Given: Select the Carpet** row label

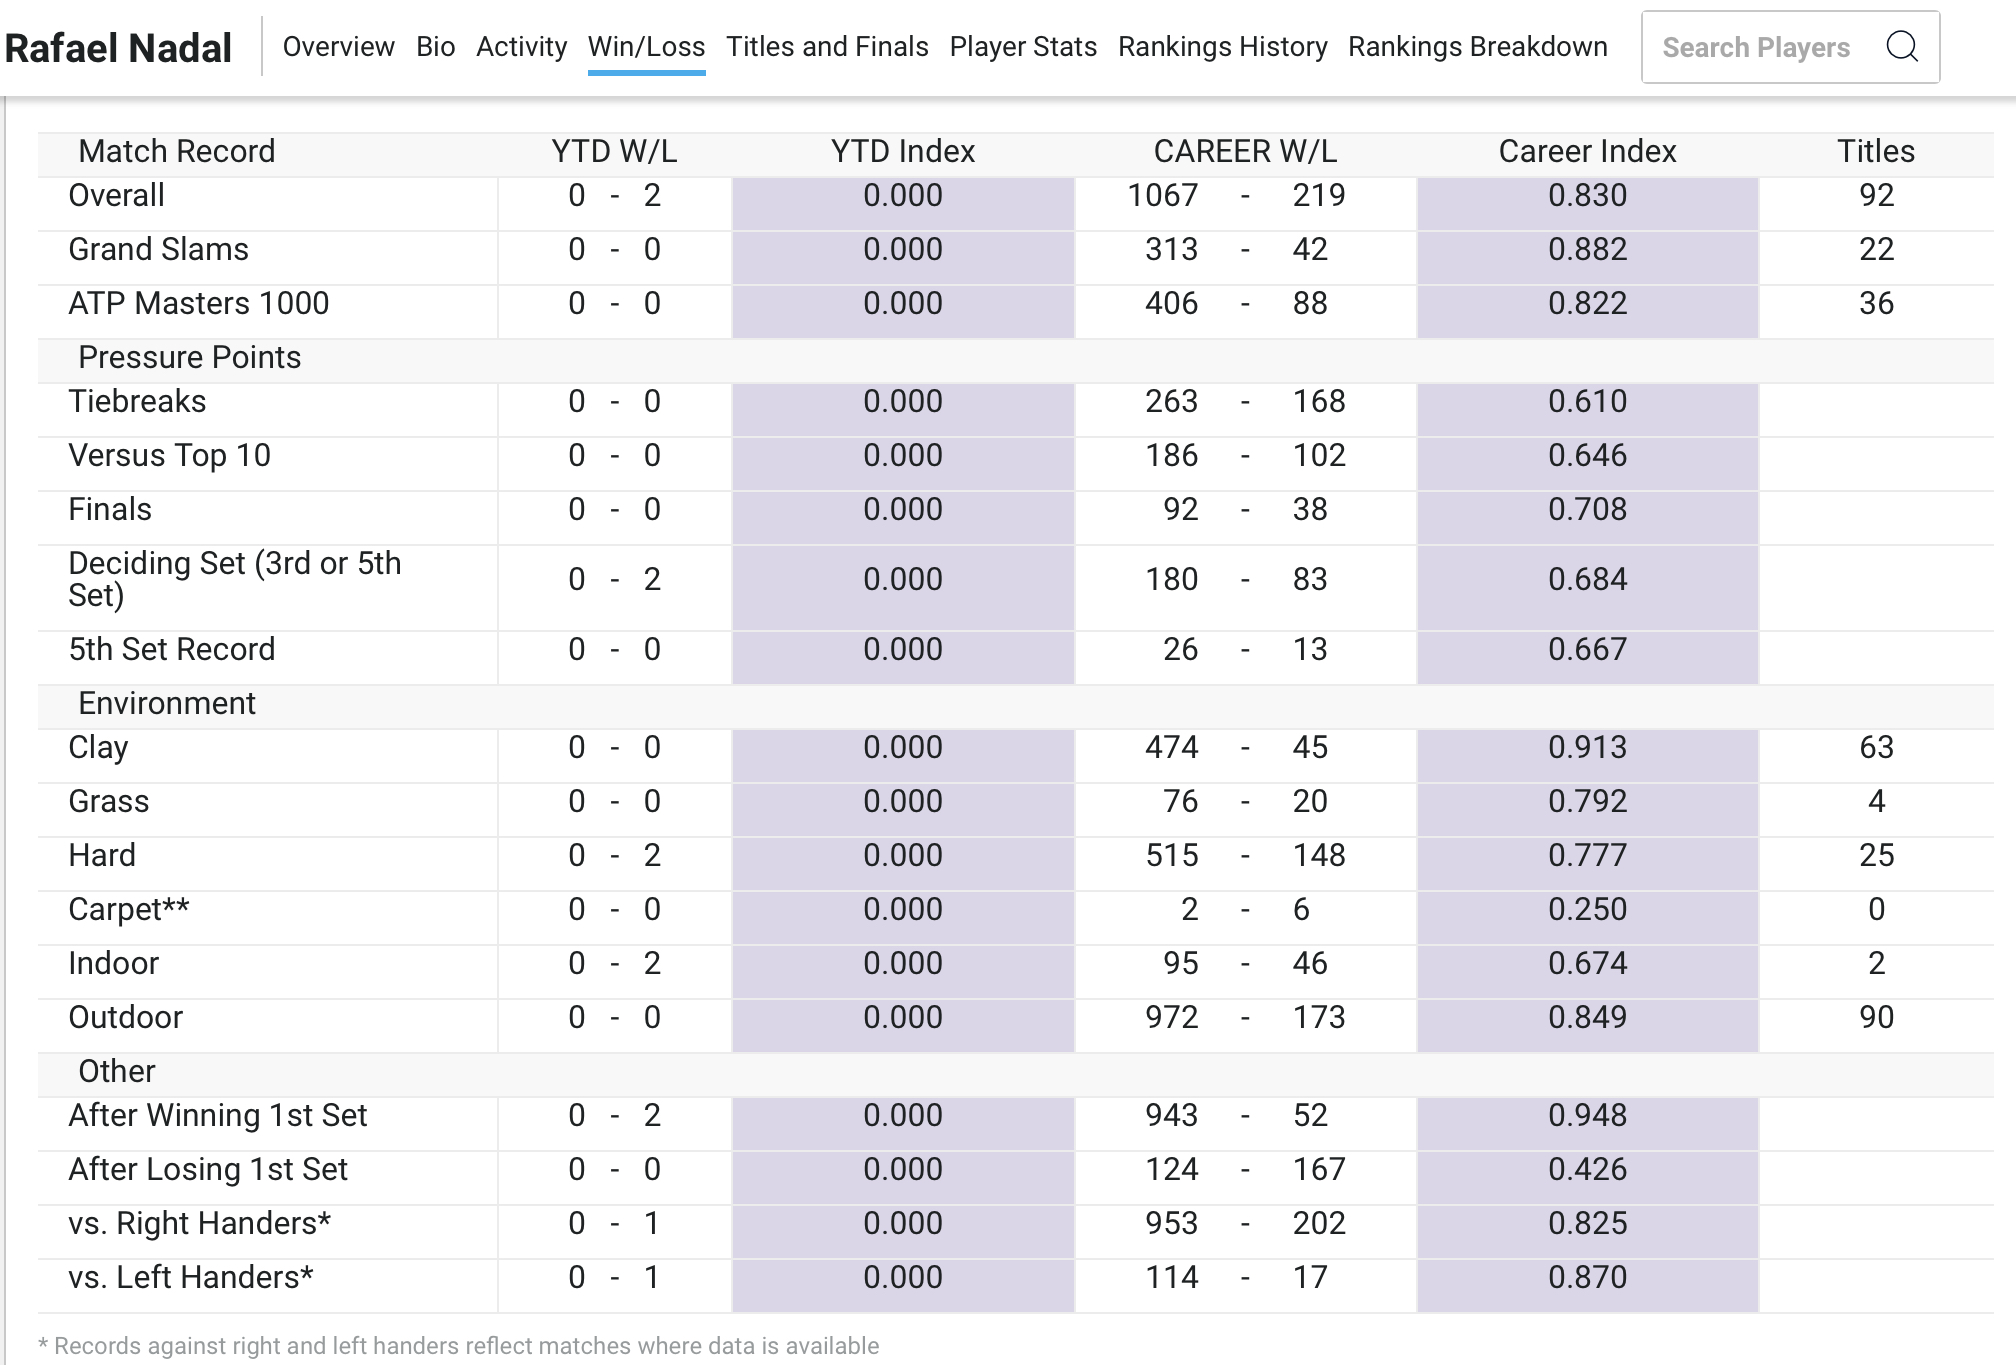Looking at the screenshot, I should [x=128, y=909].
